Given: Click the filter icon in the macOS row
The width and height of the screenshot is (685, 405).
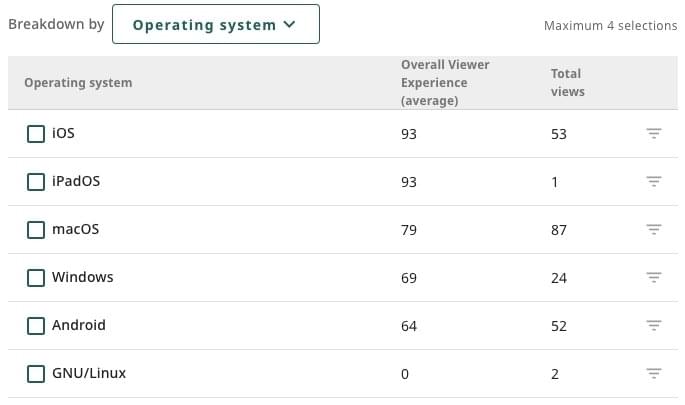Looking at the screenshot, I should [x=654, y=230].
